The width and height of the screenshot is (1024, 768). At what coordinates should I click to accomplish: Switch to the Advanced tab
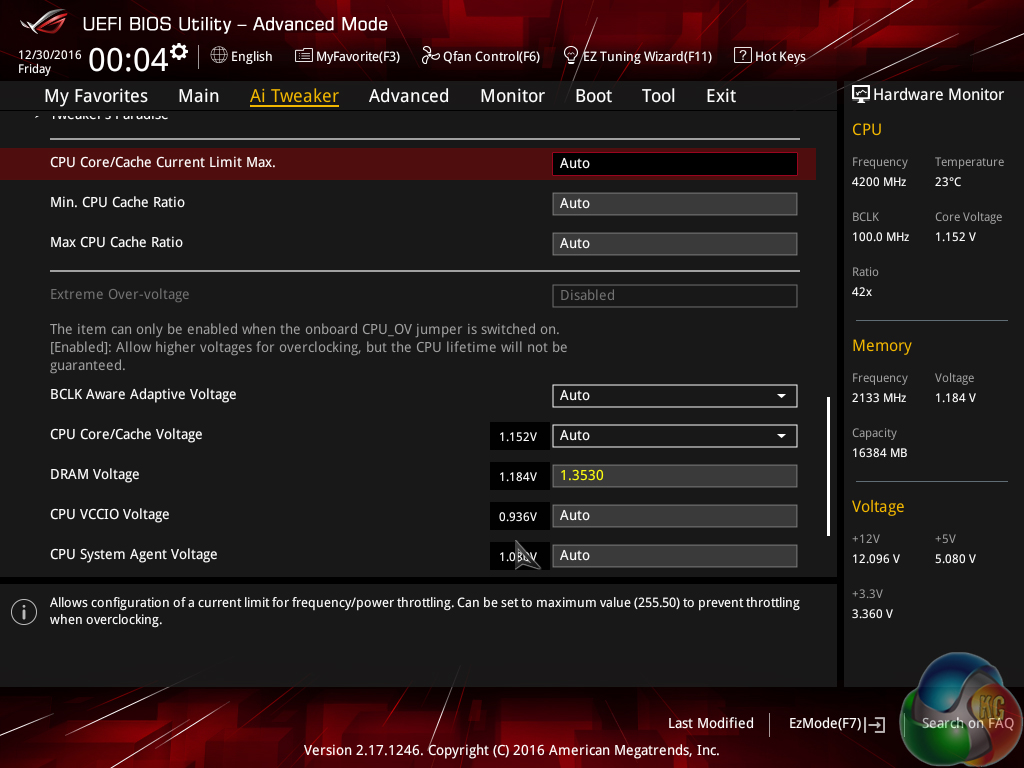408,96
